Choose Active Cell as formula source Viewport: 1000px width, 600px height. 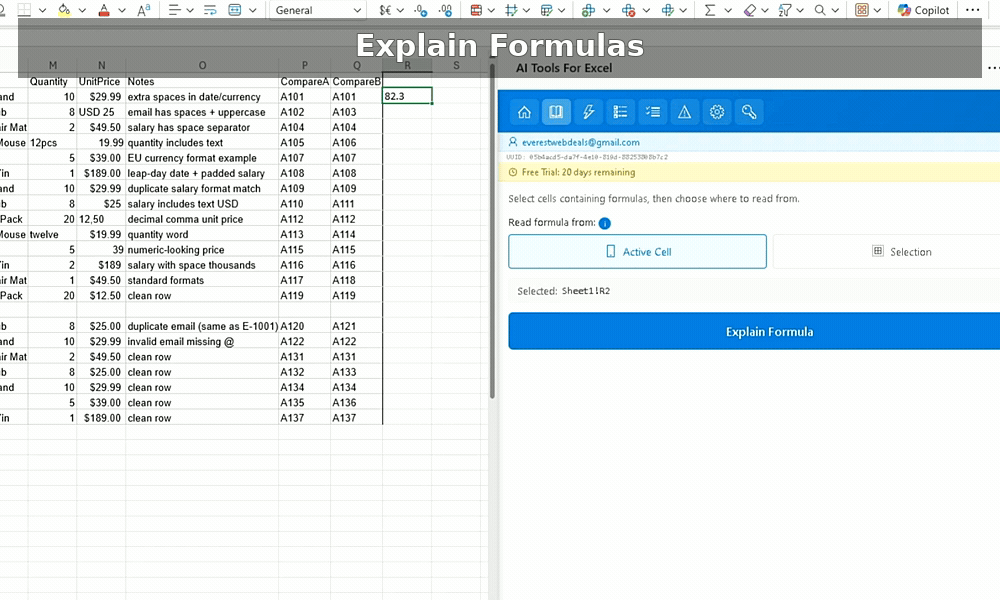pyautogui.click(x=637, y=252)
